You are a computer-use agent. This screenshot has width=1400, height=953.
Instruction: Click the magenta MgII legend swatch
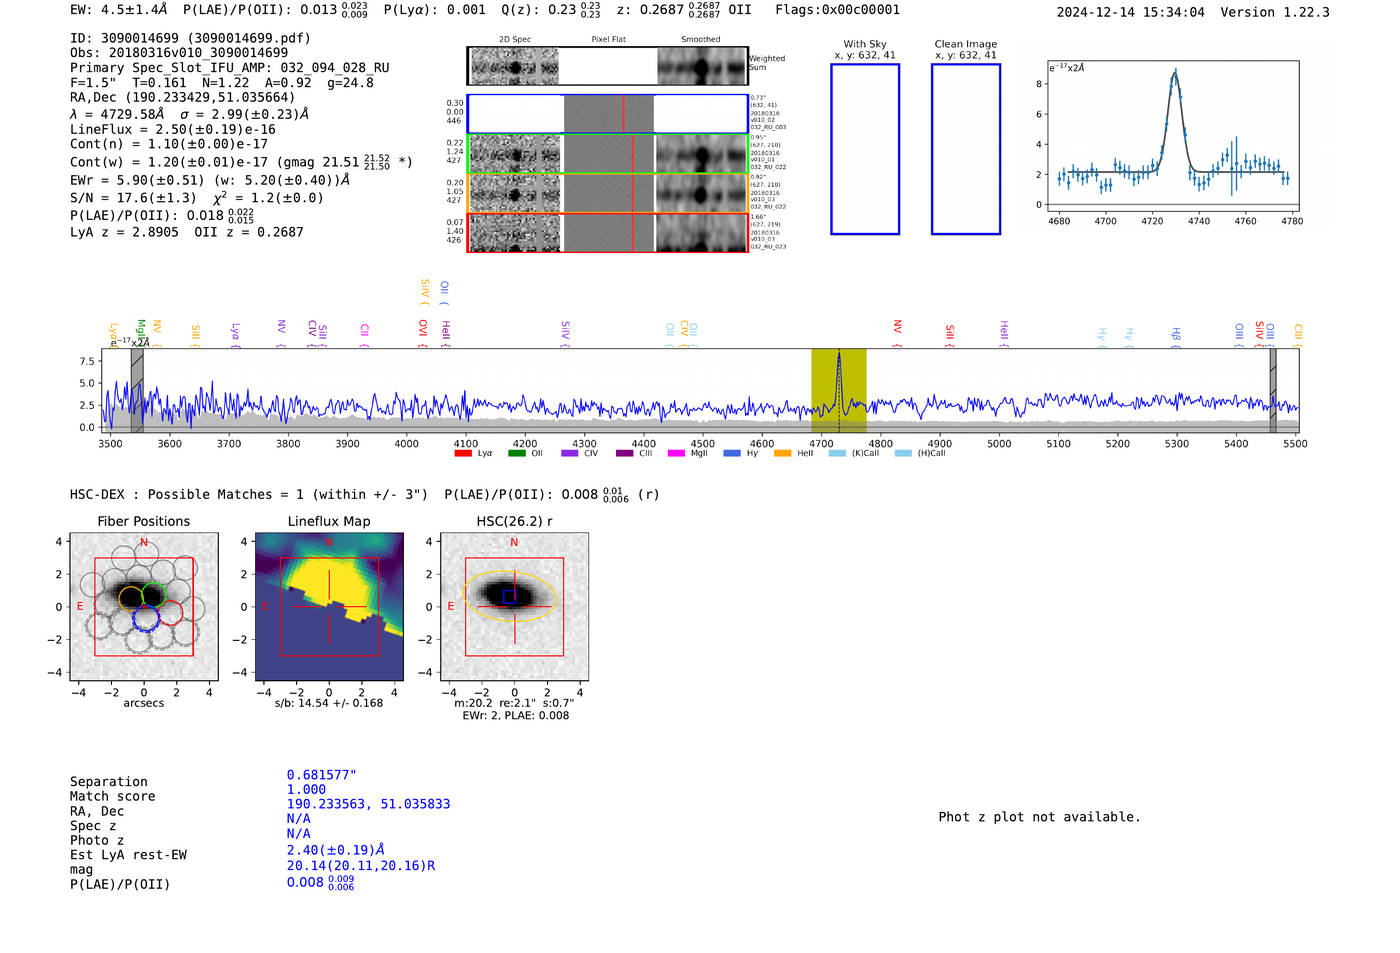677,454
